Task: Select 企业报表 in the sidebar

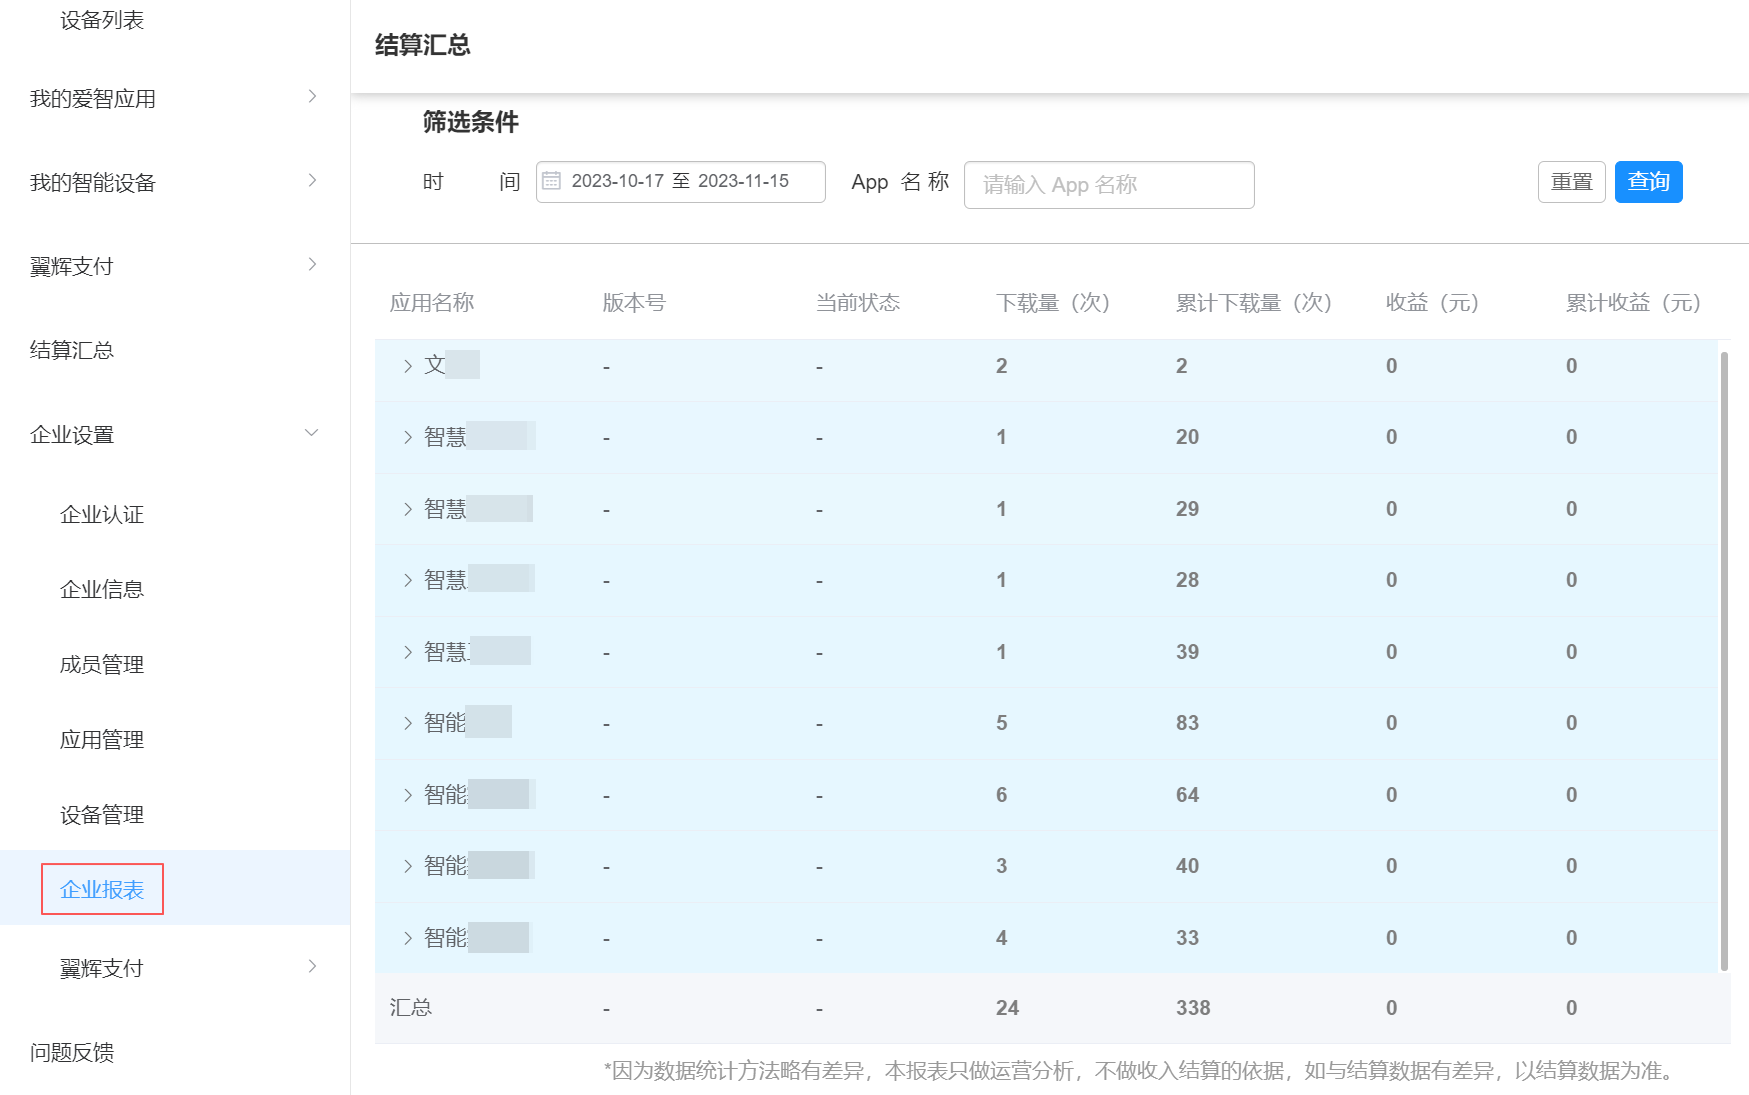Action: click(101, 888)
